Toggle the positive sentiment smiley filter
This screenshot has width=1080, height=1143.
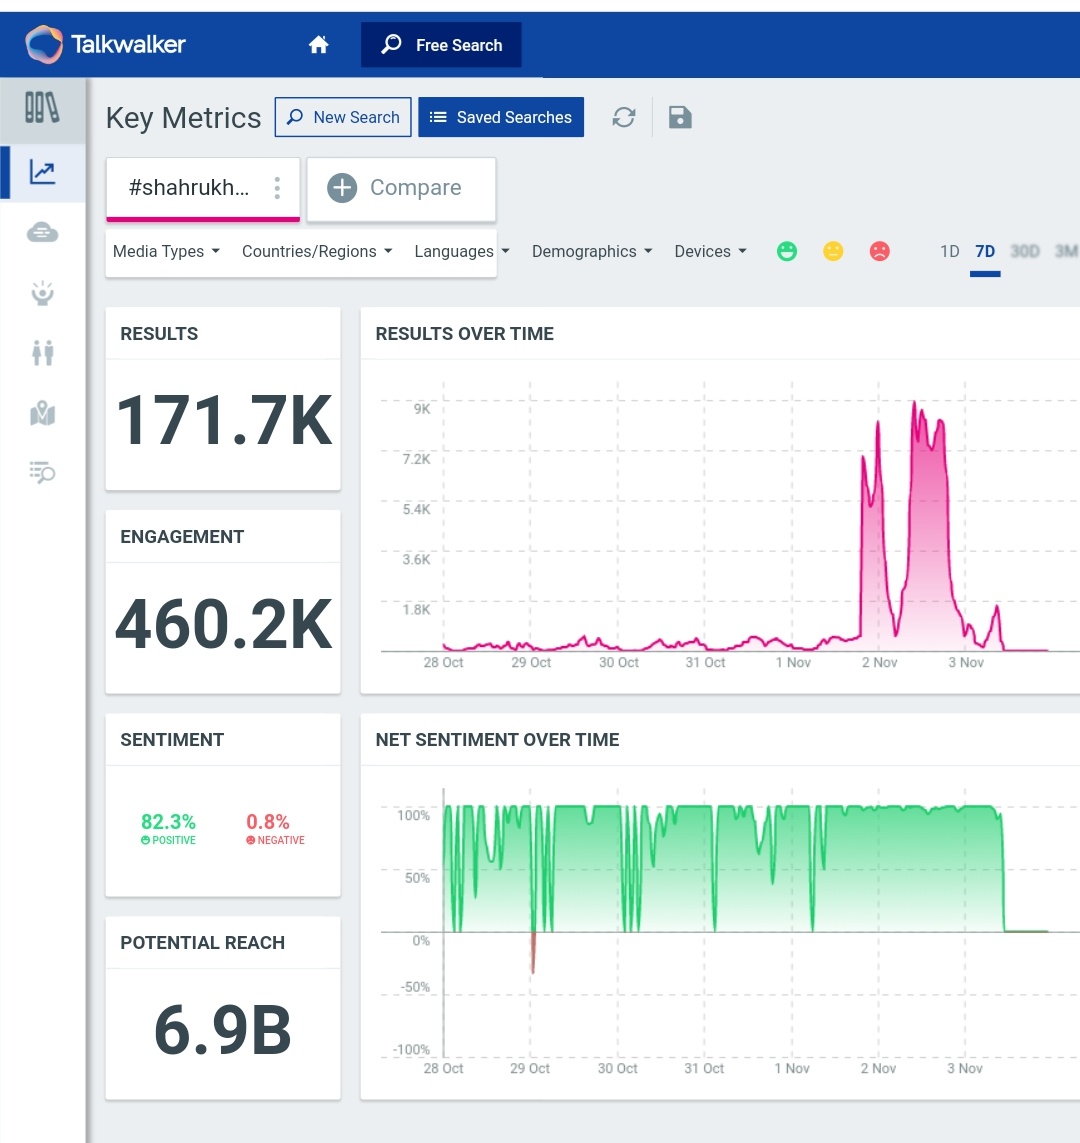click(787, 251)
